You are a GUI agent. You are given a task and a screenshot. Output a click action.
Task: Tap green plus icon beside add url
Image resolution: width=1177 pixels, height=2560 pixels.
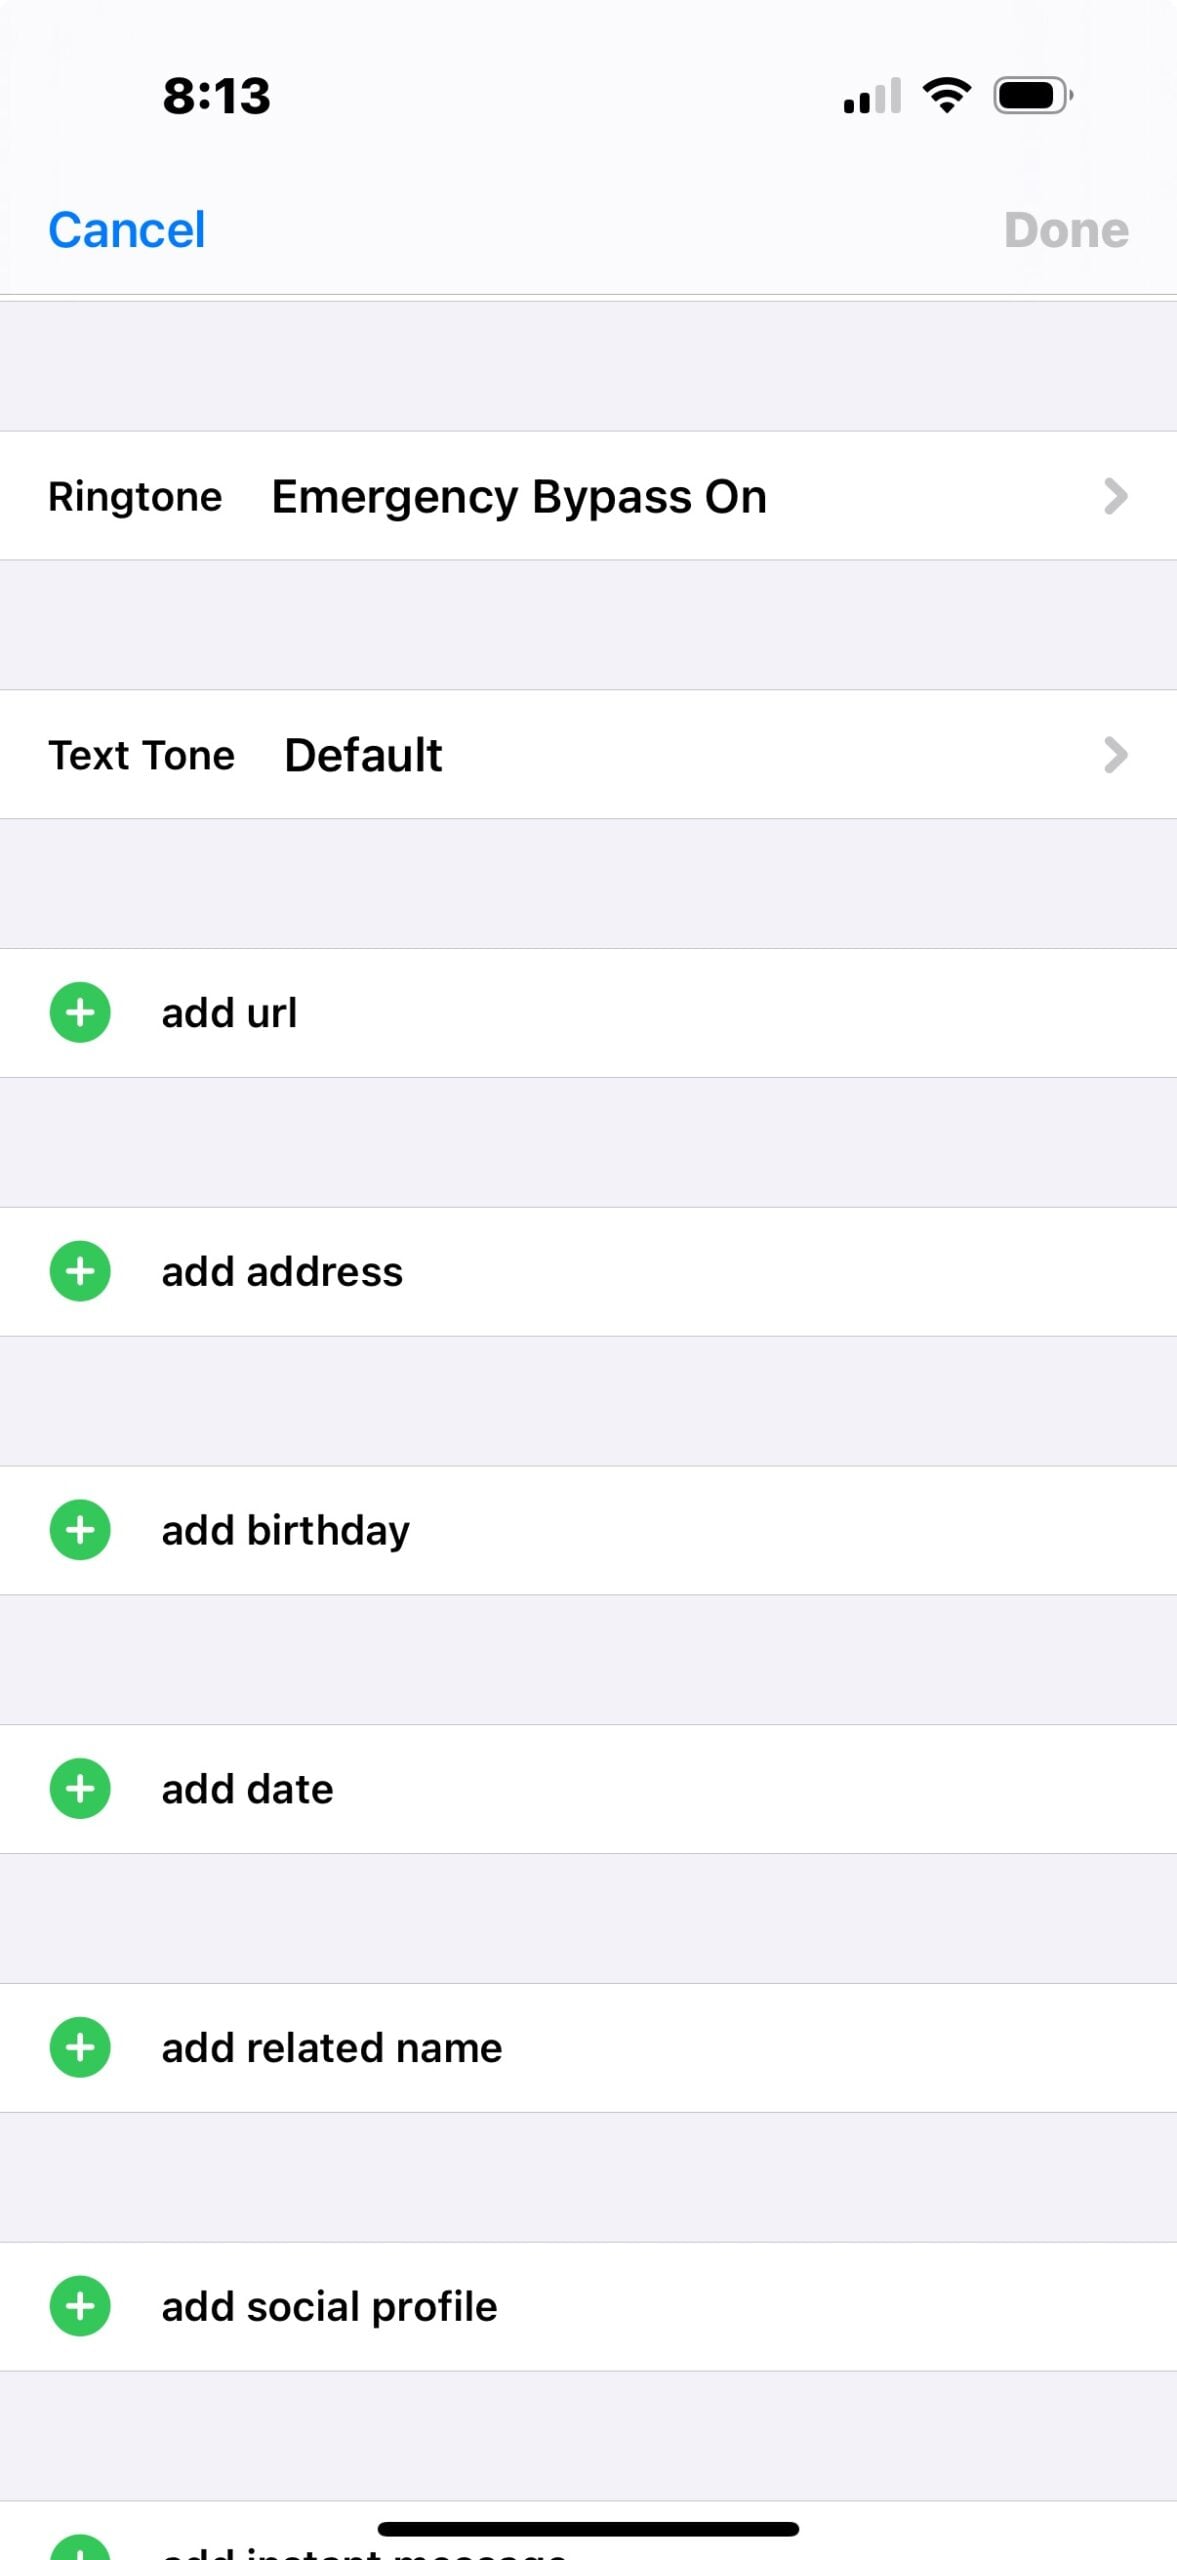80,1012
